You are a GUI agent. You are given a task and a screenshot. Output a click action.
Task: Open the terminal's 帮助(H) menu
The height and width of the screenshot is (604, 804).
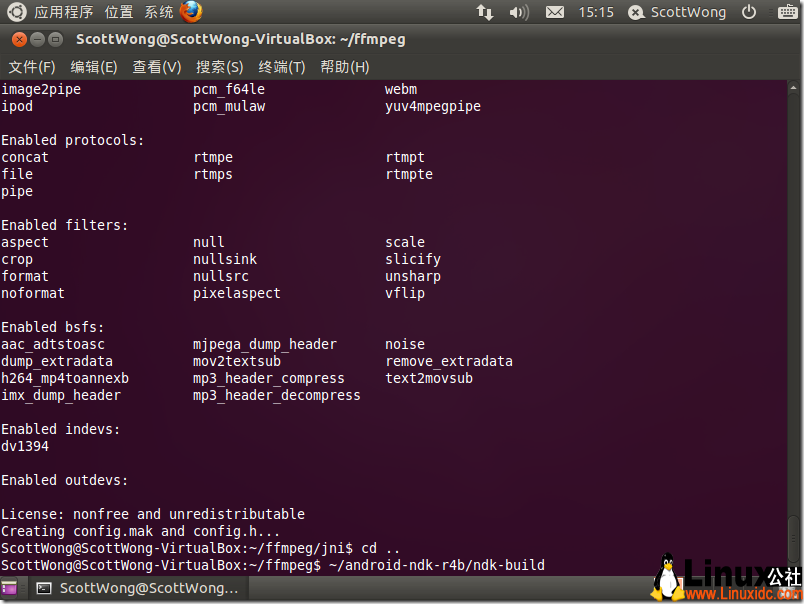pyautogui.click(x=344, y=66)
